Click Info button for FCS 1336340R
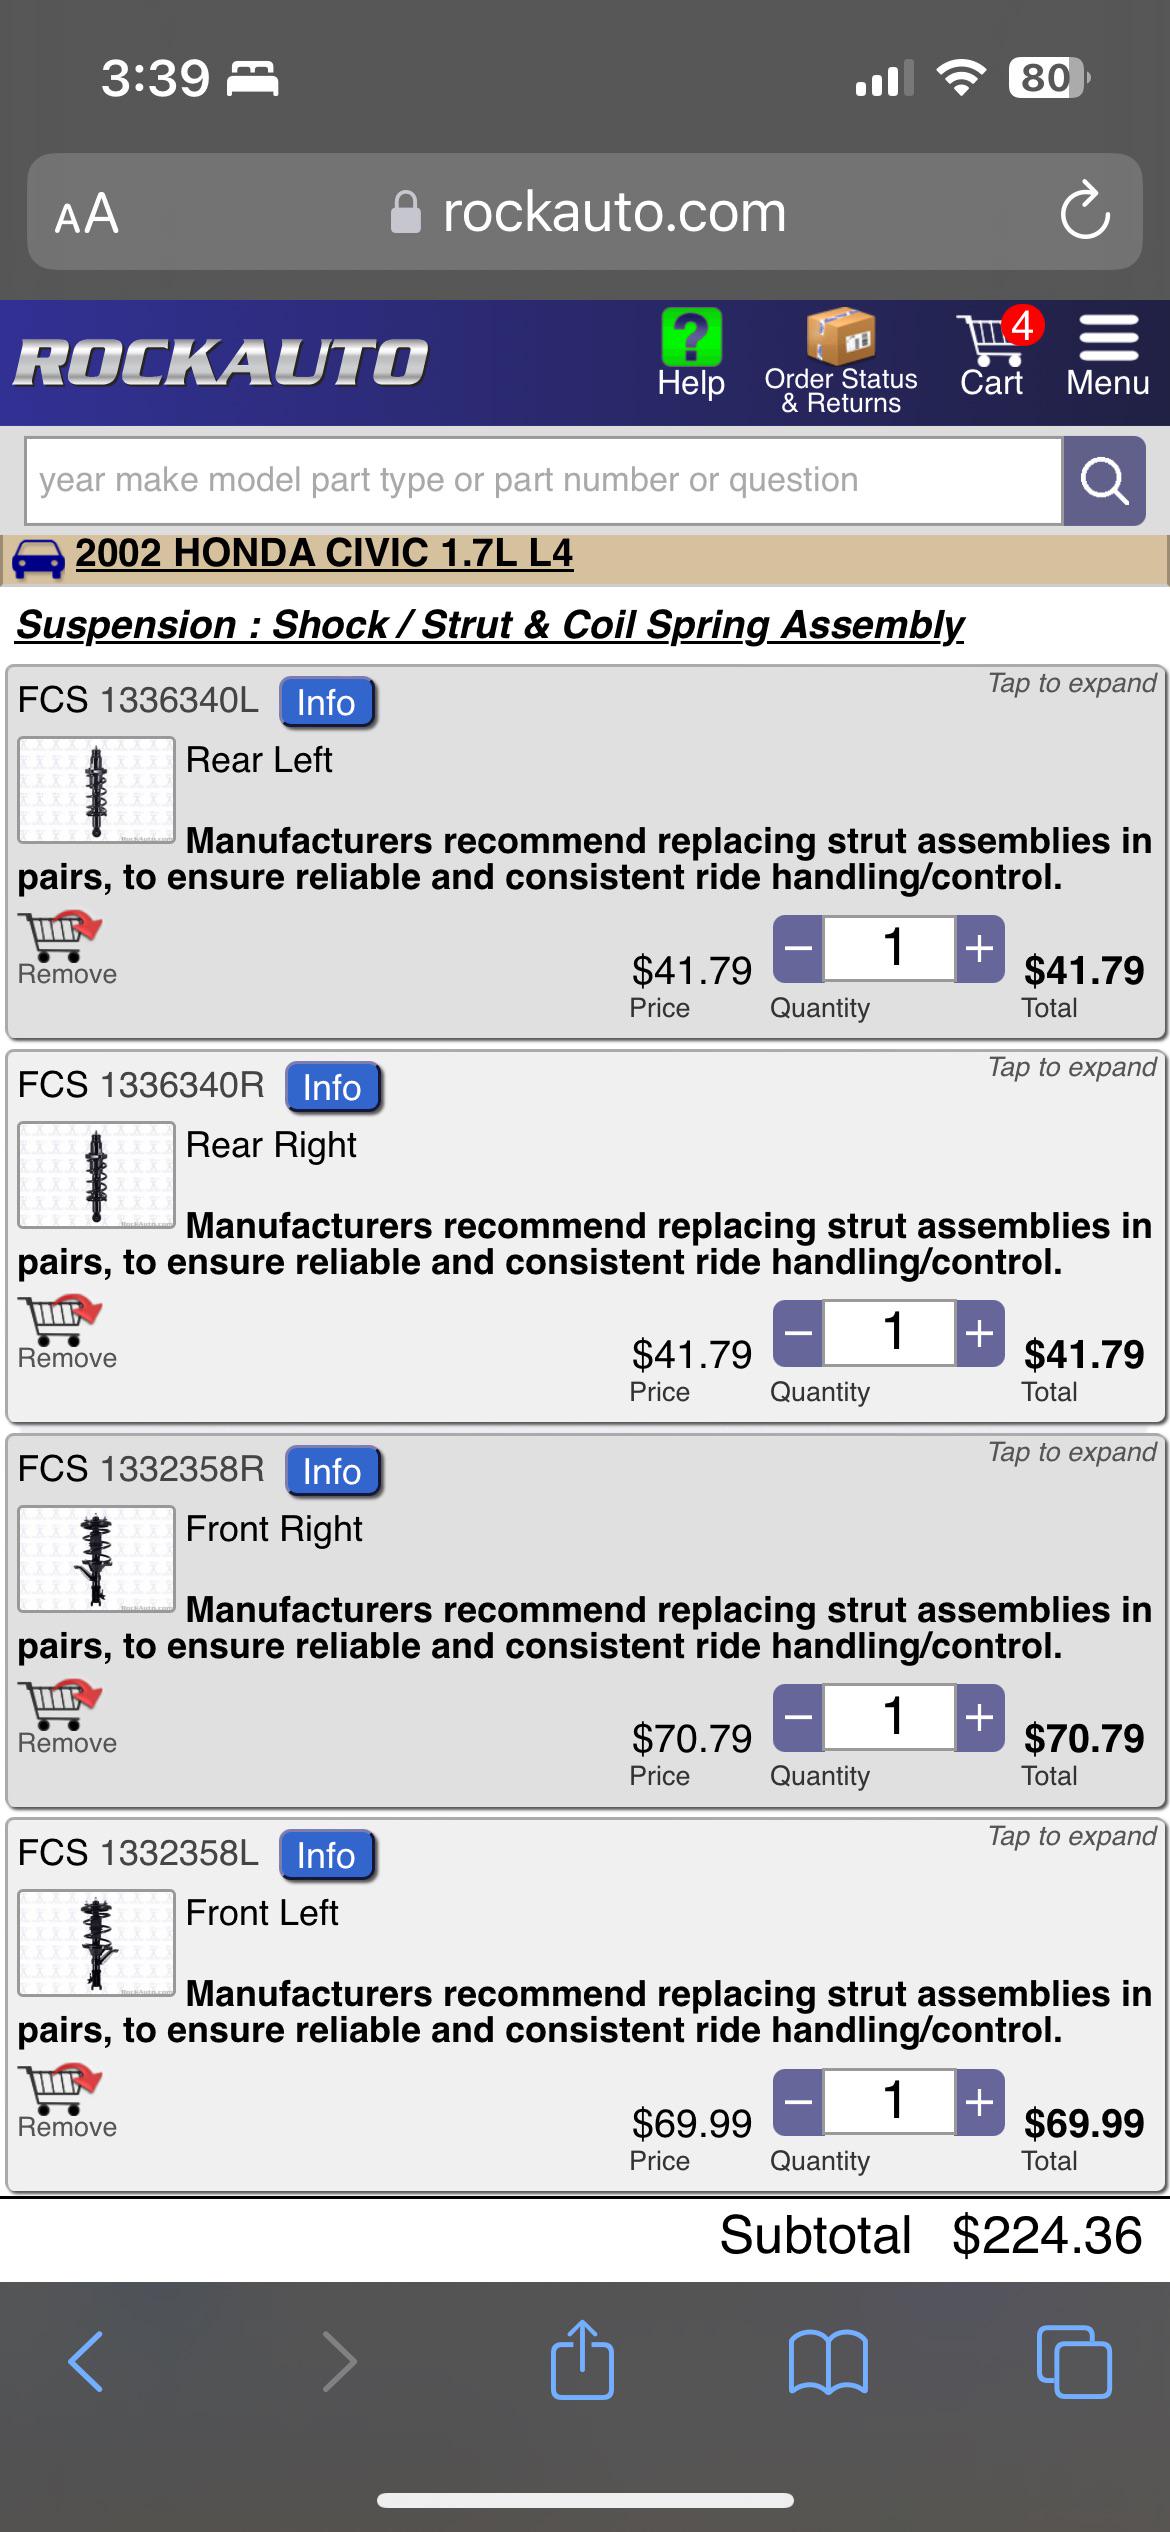Screen dimensions: 1170x2532 (332, 1087)
